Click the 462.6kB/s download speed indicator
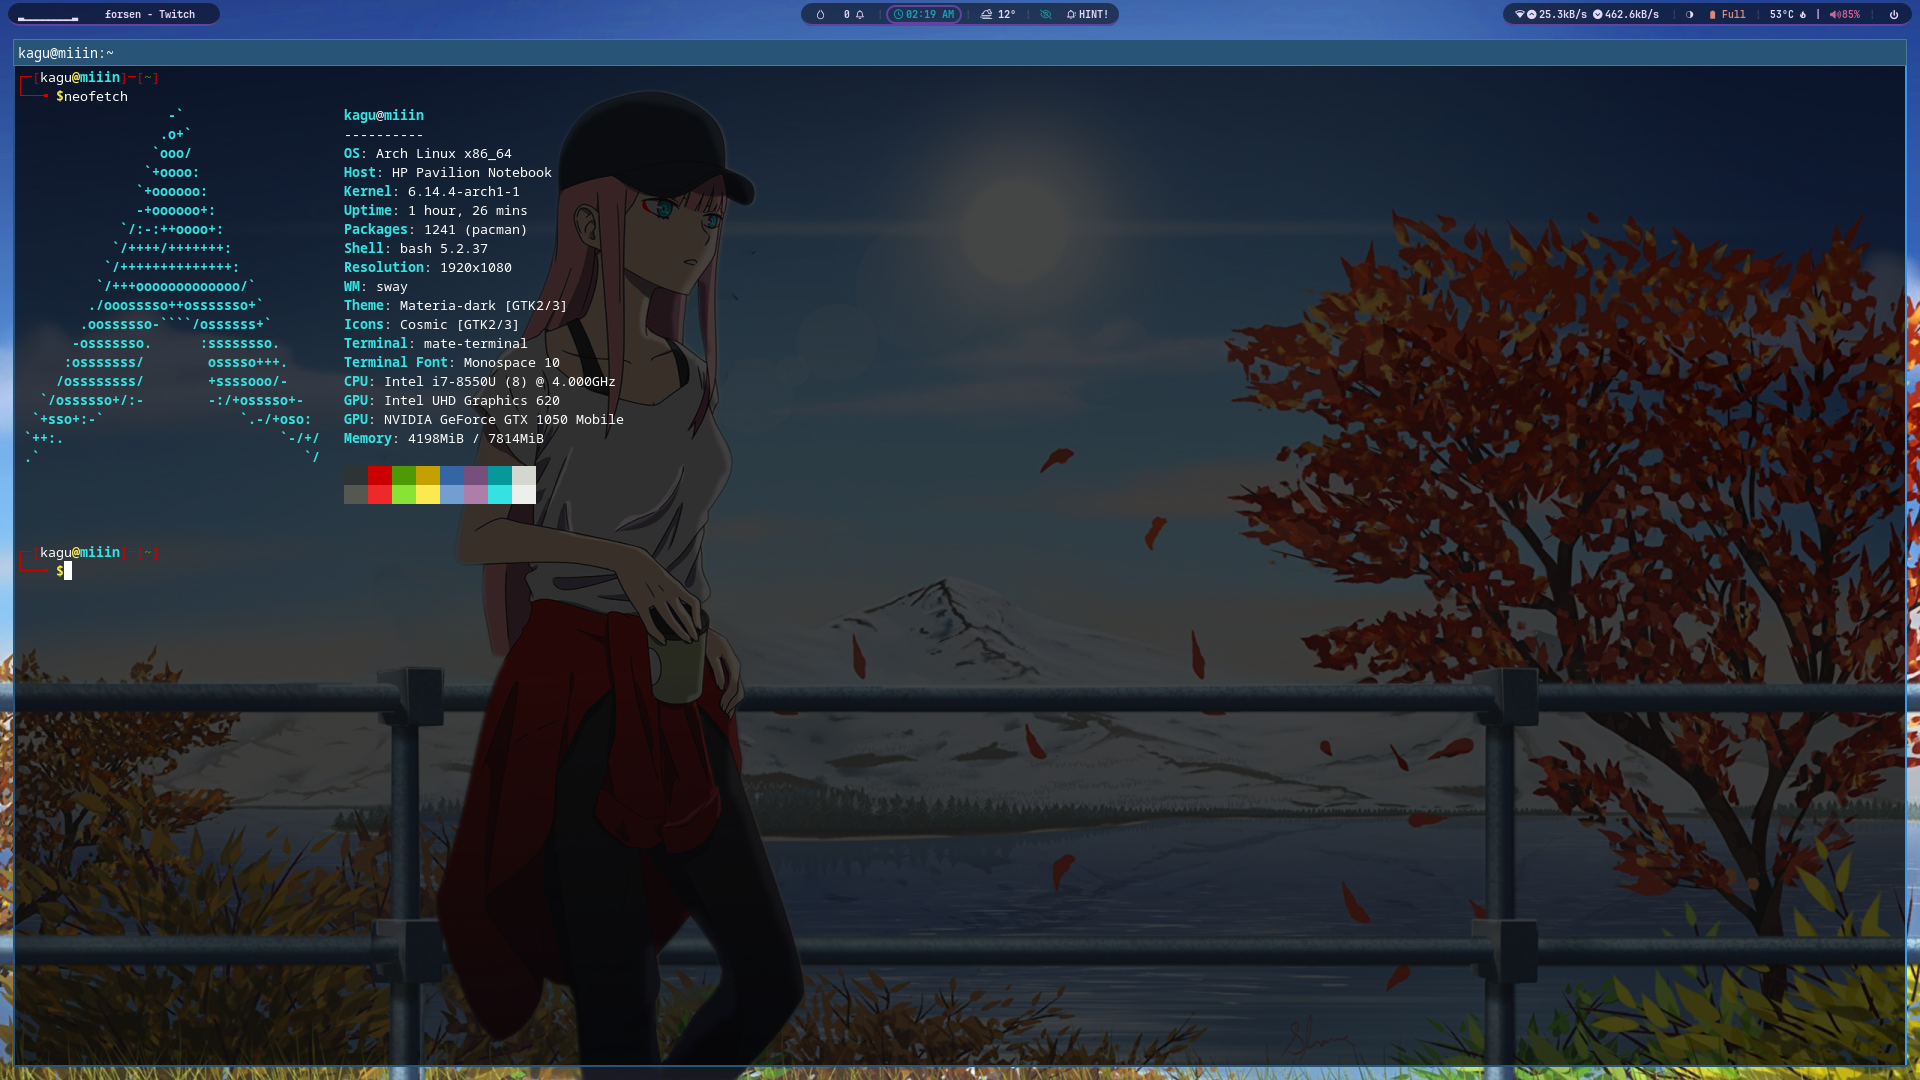This screenshot has width=1920, height=1080. 1626,15
